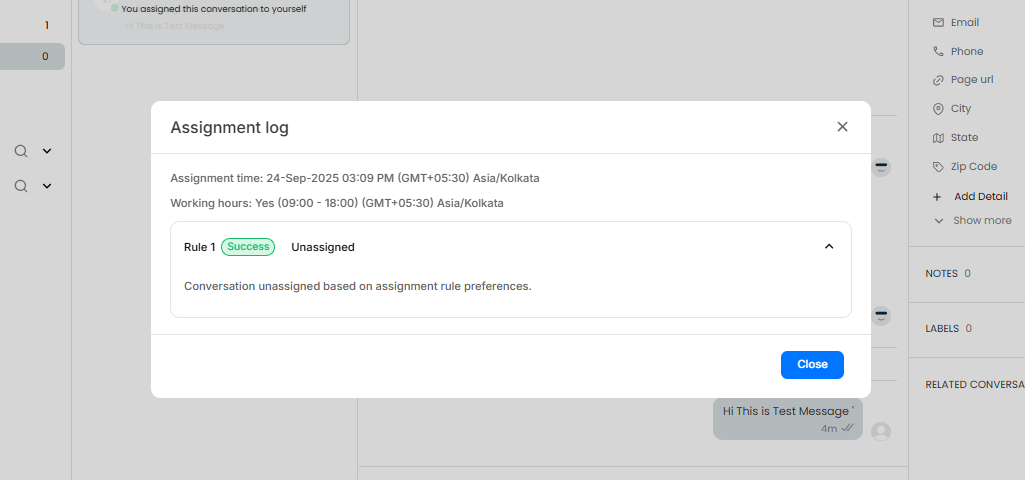This screenshot has height=480, width=1025.
Task: Open the LABELS section
Action: [942, 328]
